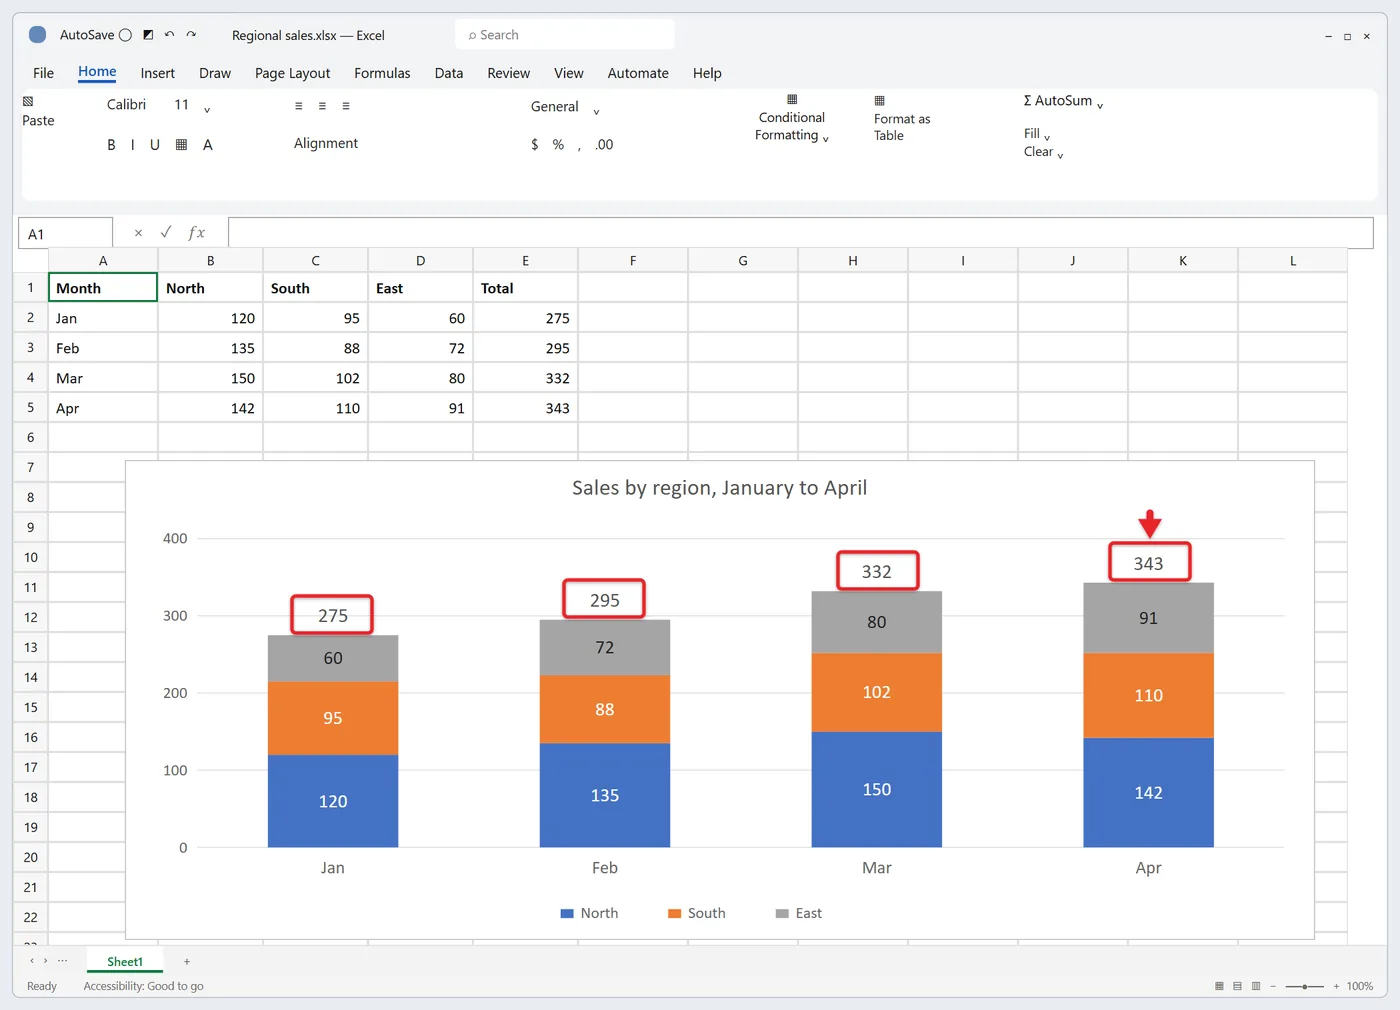
Task: Switch to Page Break Preview in status bar
Action: point(1256,986)
